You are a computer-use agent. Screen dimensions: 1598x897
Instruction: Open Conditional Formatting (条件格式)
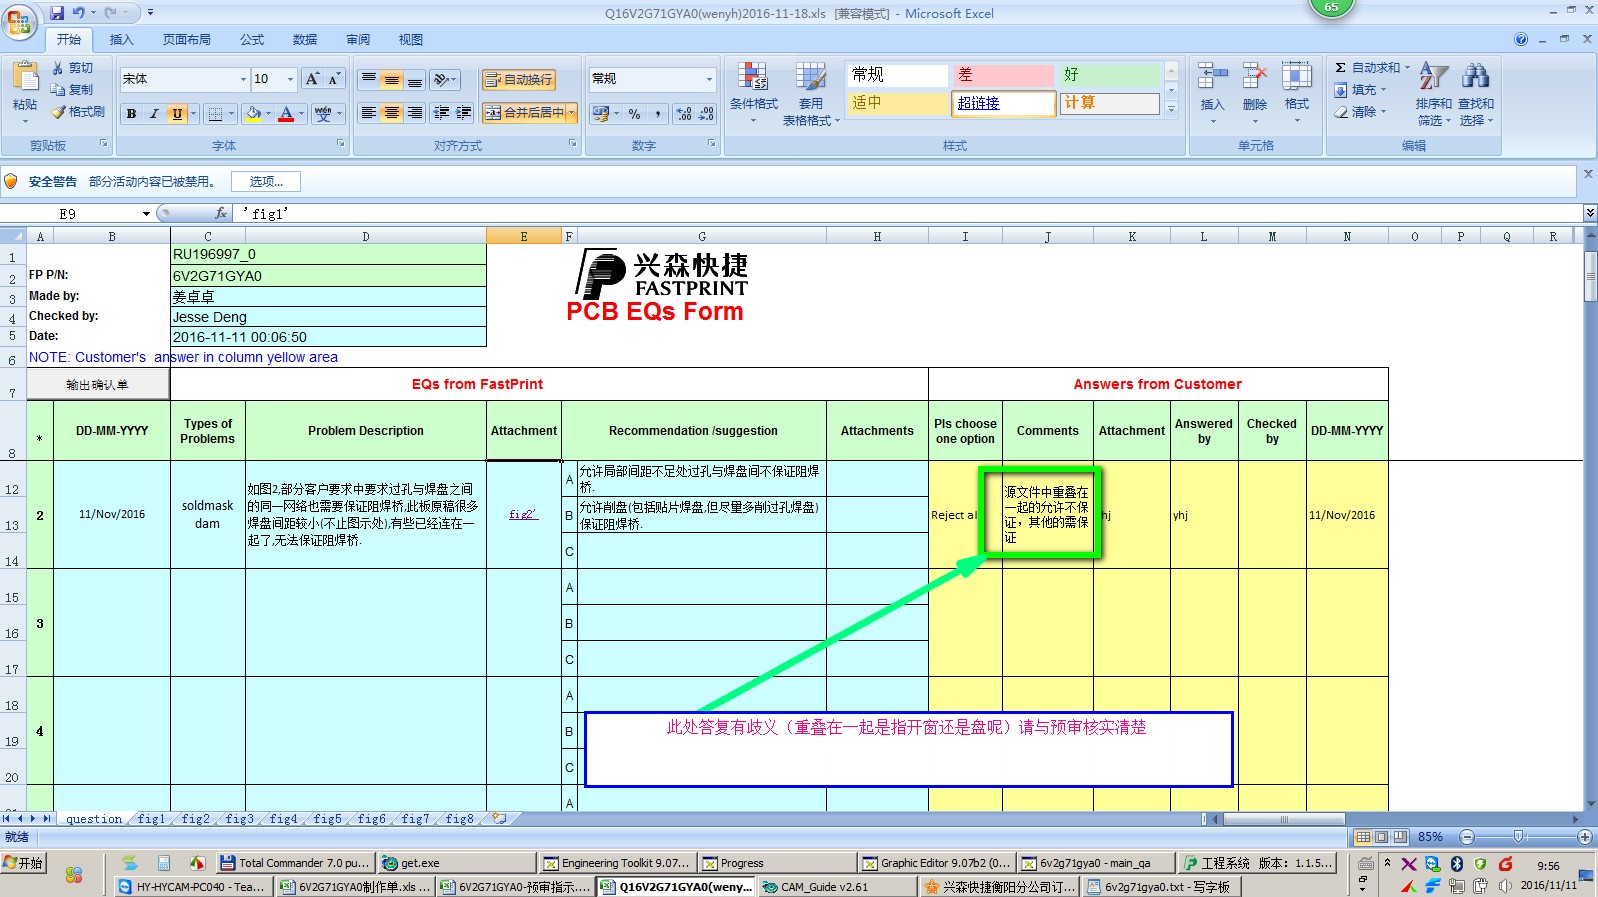(x=754, y=93)
